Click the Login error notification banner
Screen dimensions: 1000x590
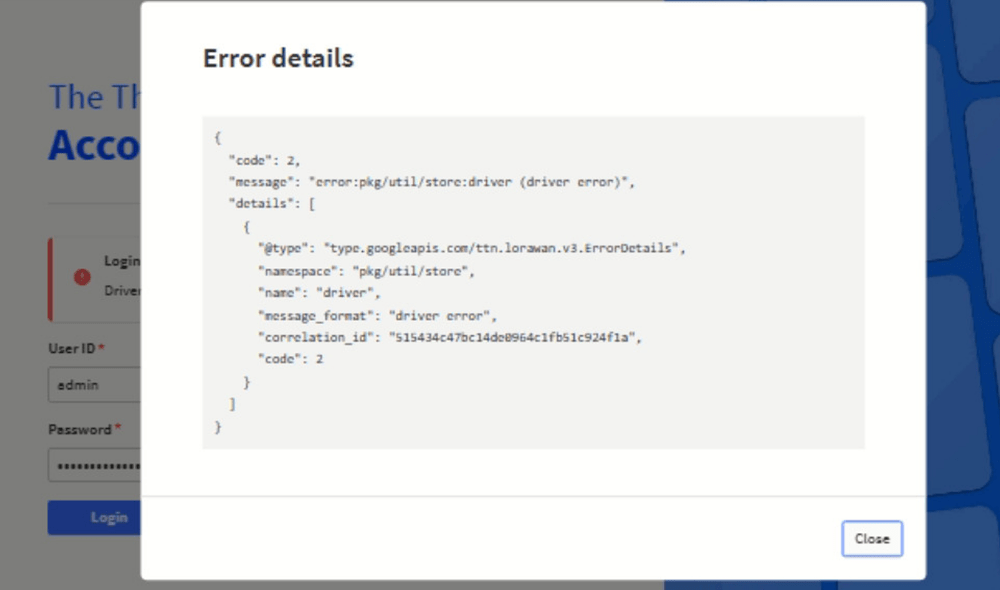click(94, 279)
